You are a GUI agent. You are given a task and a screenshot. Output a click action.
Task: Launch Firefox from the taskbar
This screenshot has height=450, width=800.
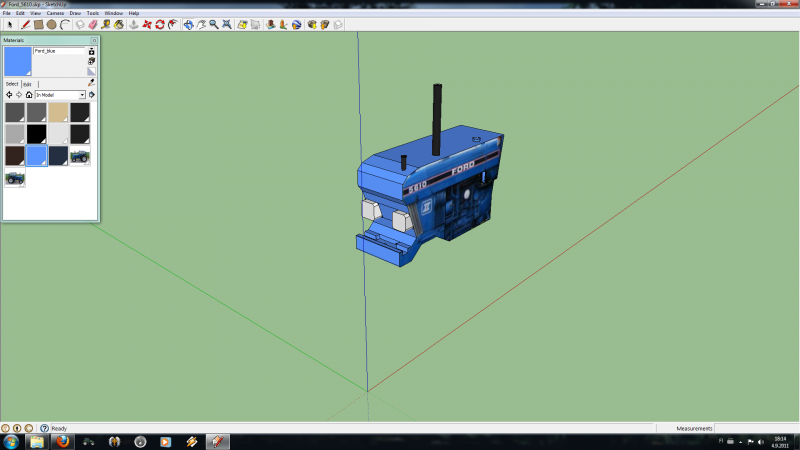tap(63, 442)
